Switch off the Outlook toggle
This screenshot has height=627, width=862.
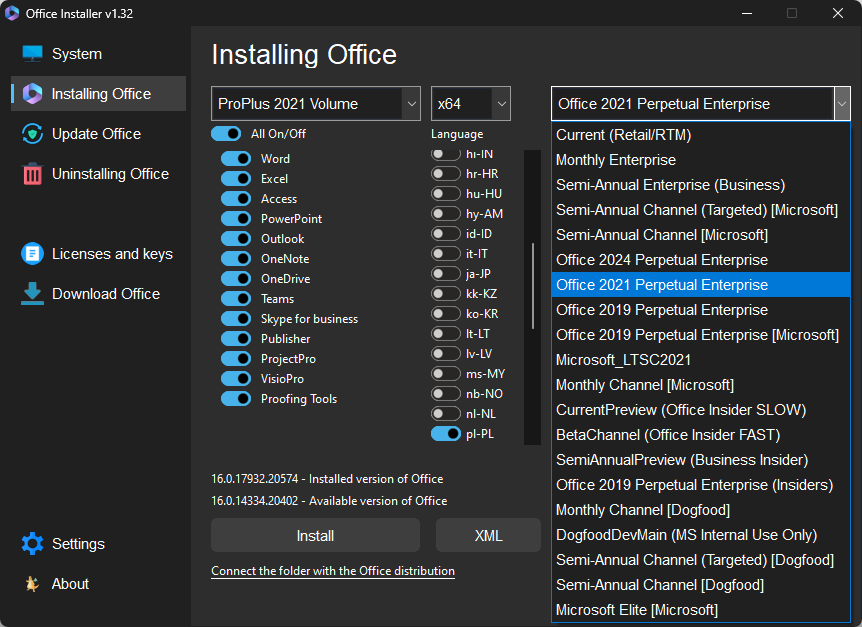pyautogui.click(x=236, y=238)
